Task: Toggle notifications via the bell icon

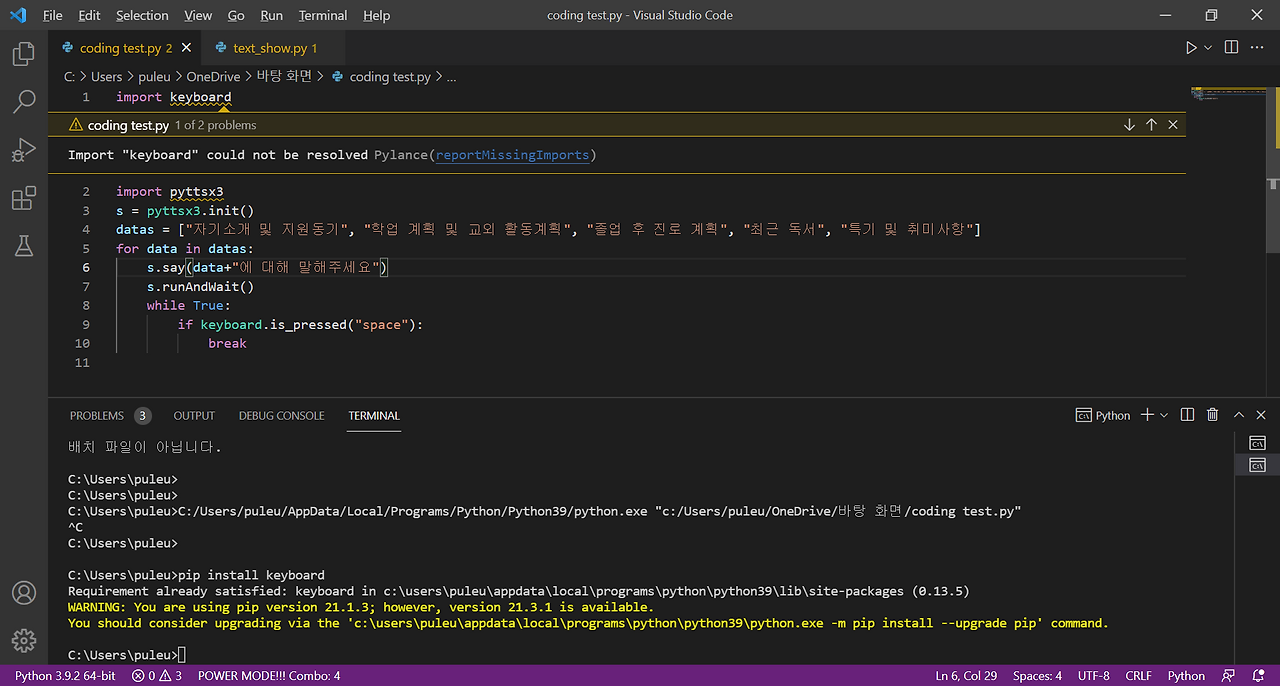Action: [1261, 675]
